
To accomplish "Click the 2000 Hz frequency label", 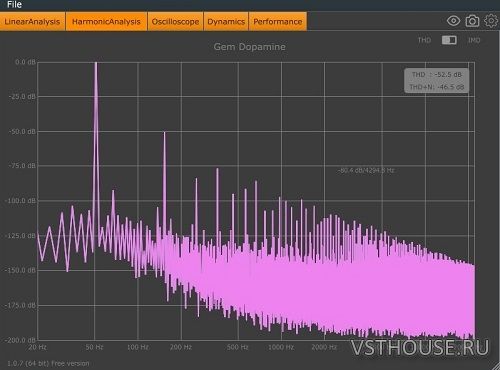I will pyautogui.click(x=324, y=347).
